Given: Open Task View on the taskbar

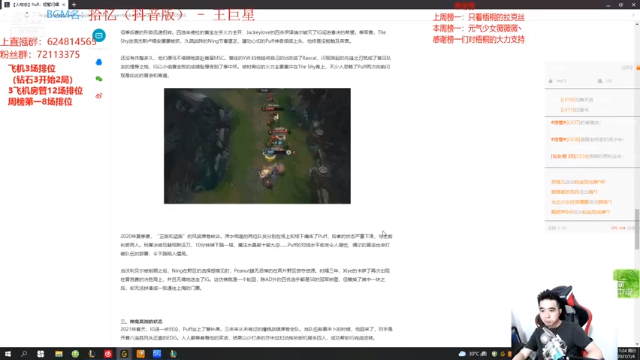Looking at the screenshot, I should (40, 354).
